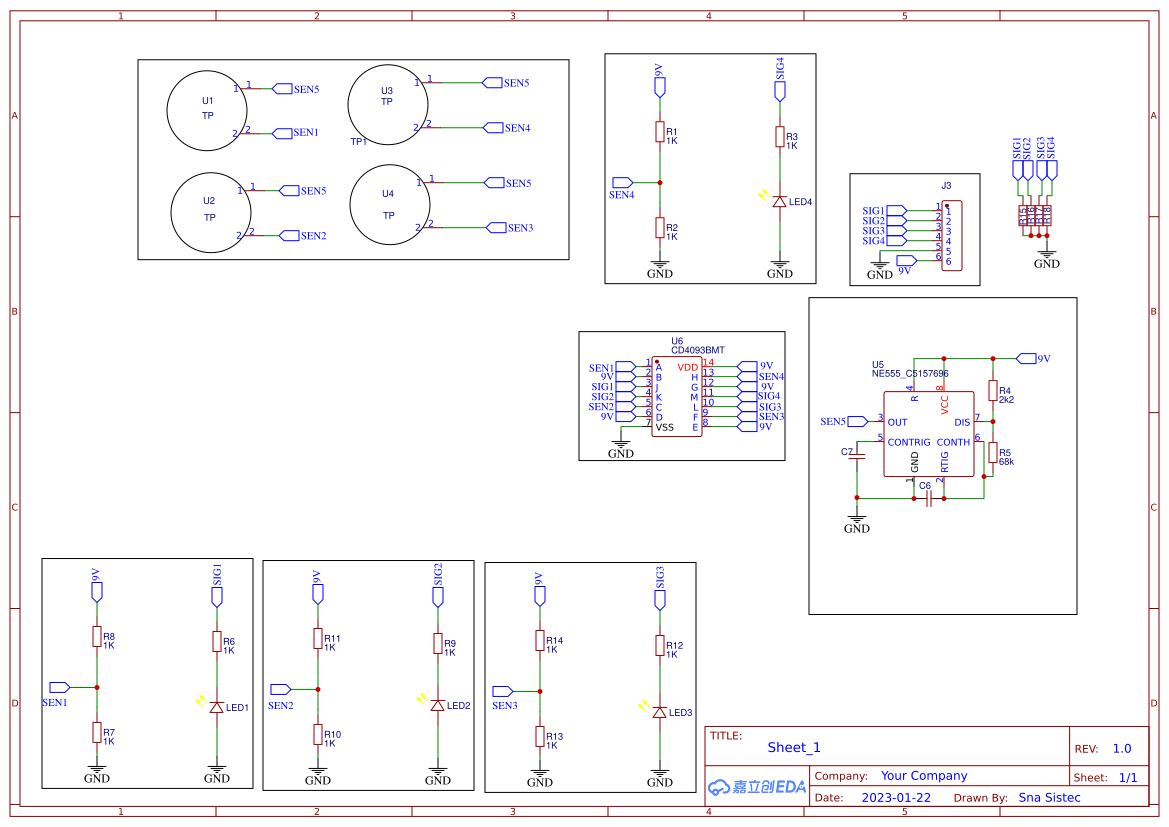Viewport: 1169px width, 827px height.
Task: Select the SIG4 net label above R3
Action: (779, 89)
